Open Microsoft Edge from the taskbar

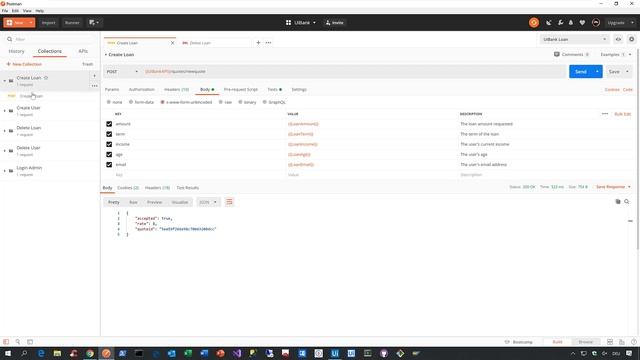[x=41, y=353]
